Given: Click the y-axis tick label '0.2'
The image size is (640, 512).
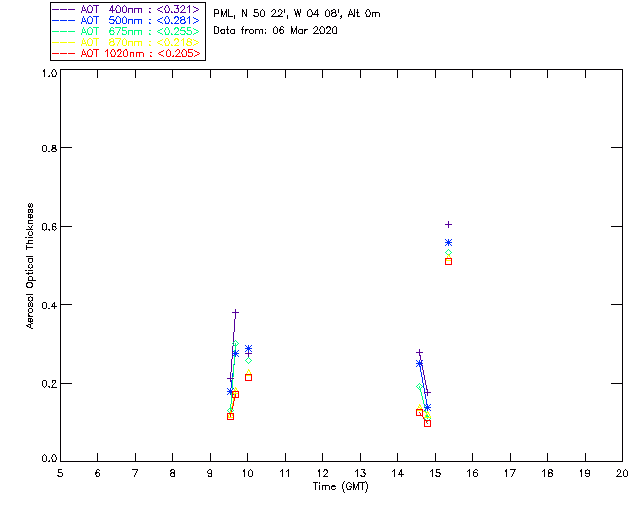Looking at the screenshot, I should [x=49, y=384].
